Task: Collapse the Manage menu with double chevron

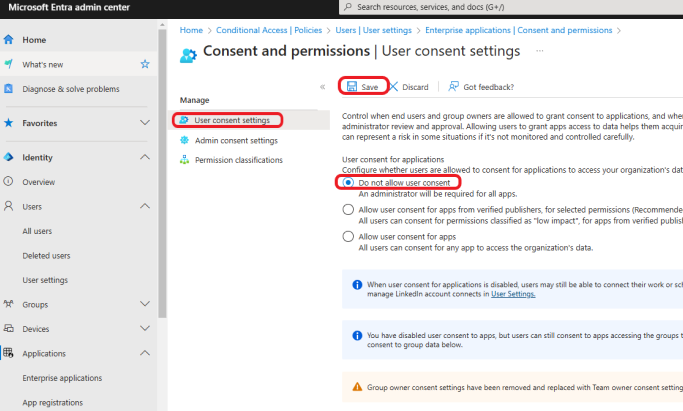Action: click(x=322, y=87)
